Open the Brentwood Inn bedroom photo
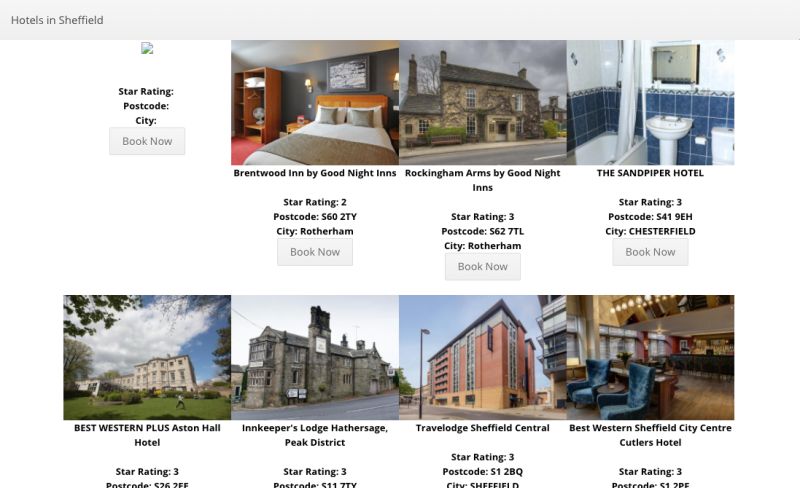This screenshot has height=488, width=800. click(315, 103)
